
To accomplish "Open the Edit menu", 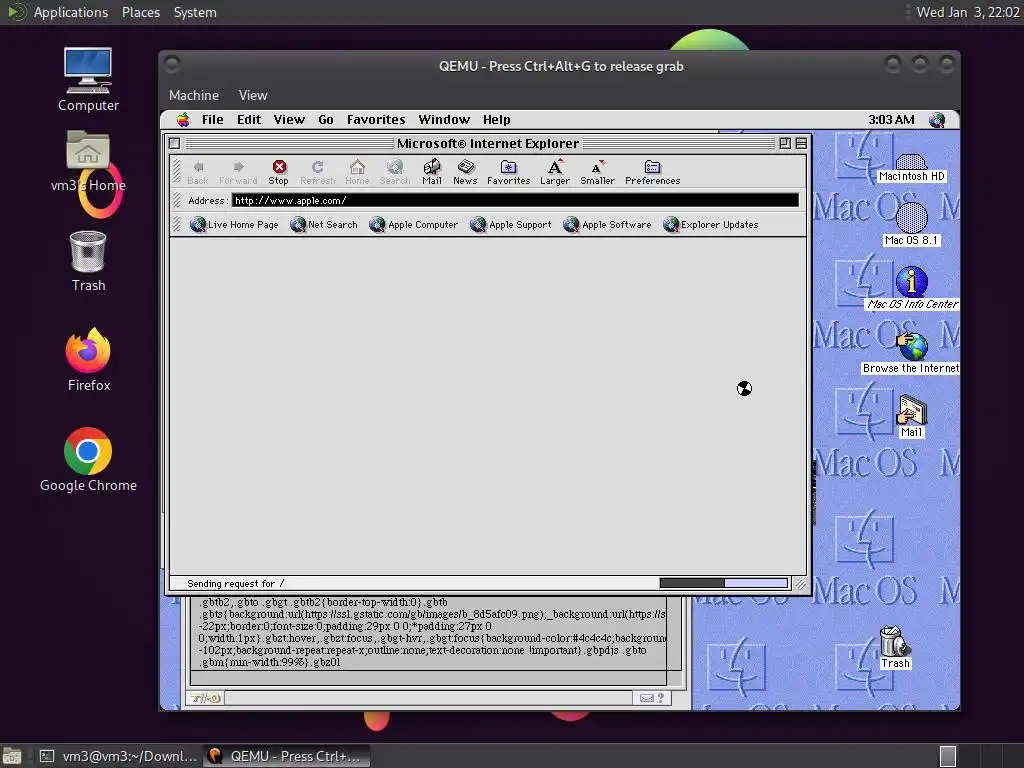I will [x=249, y=120].
